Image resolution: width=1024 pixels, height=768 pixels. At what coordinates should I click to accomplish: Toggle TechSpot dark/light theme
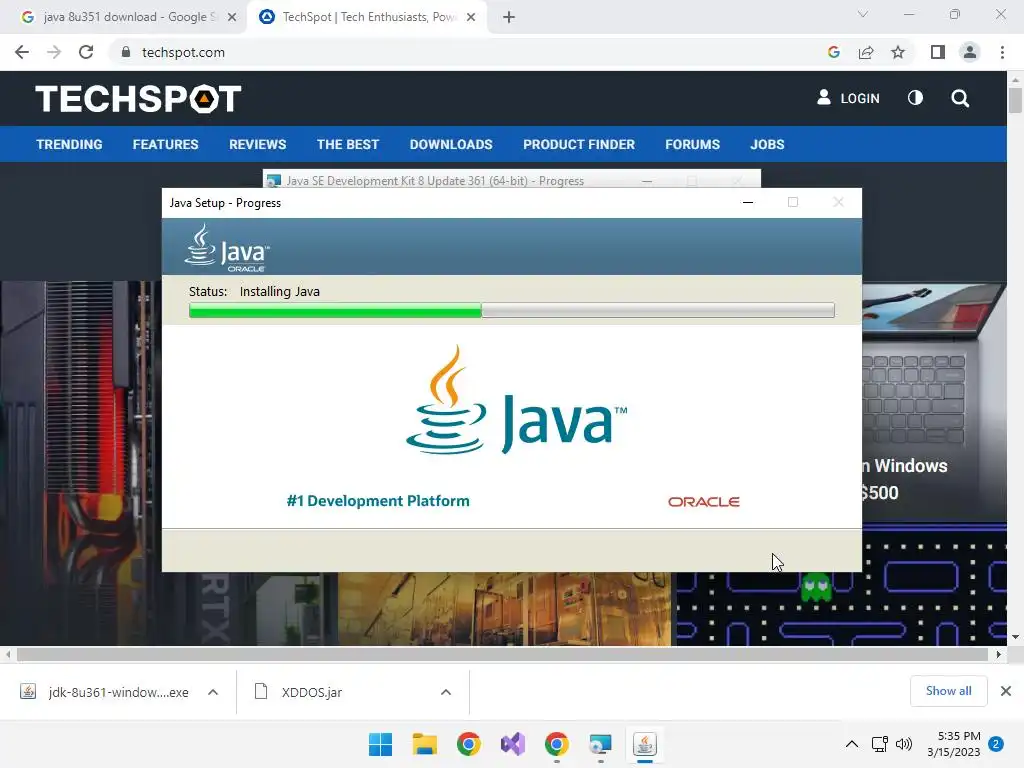coord(916,98)
